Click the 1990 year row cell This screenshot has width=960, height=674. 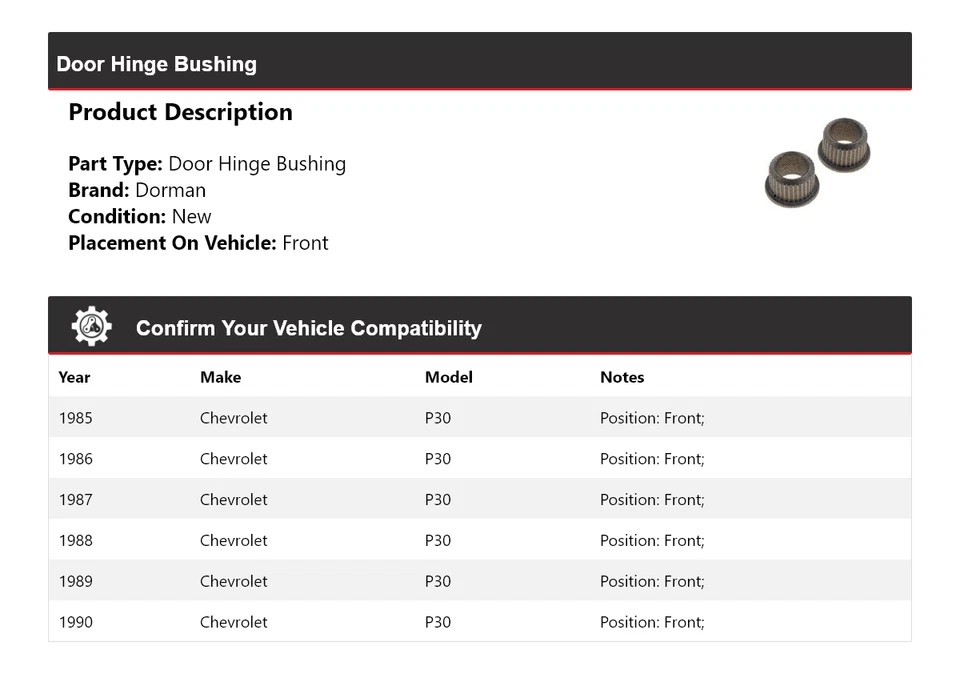click(75, 622)
